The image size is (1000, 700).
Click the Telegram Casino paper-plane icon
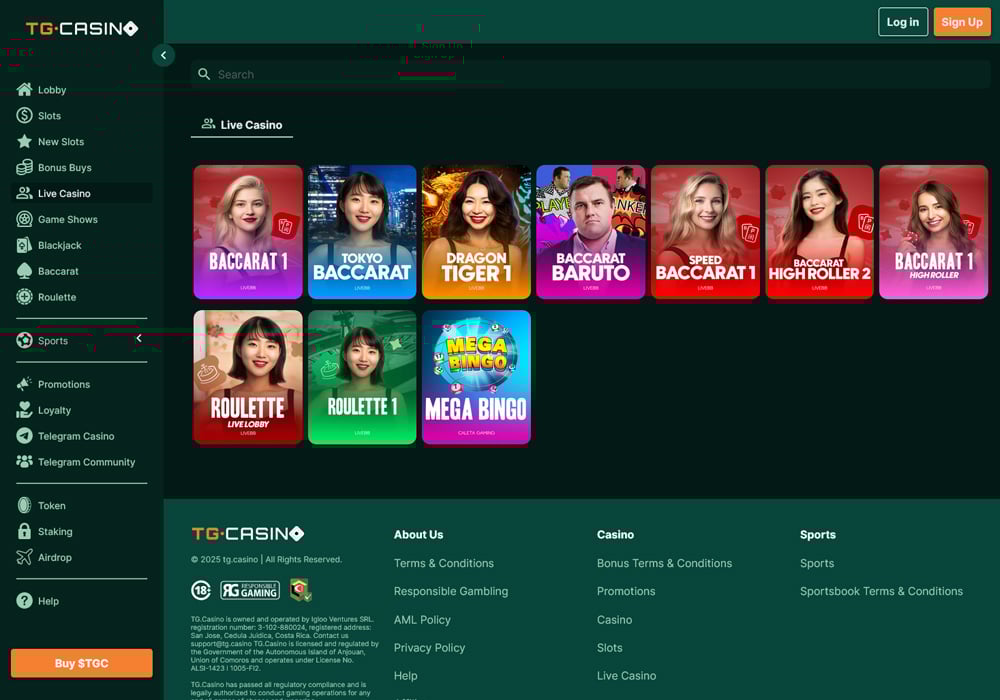(x=24, y=436)
